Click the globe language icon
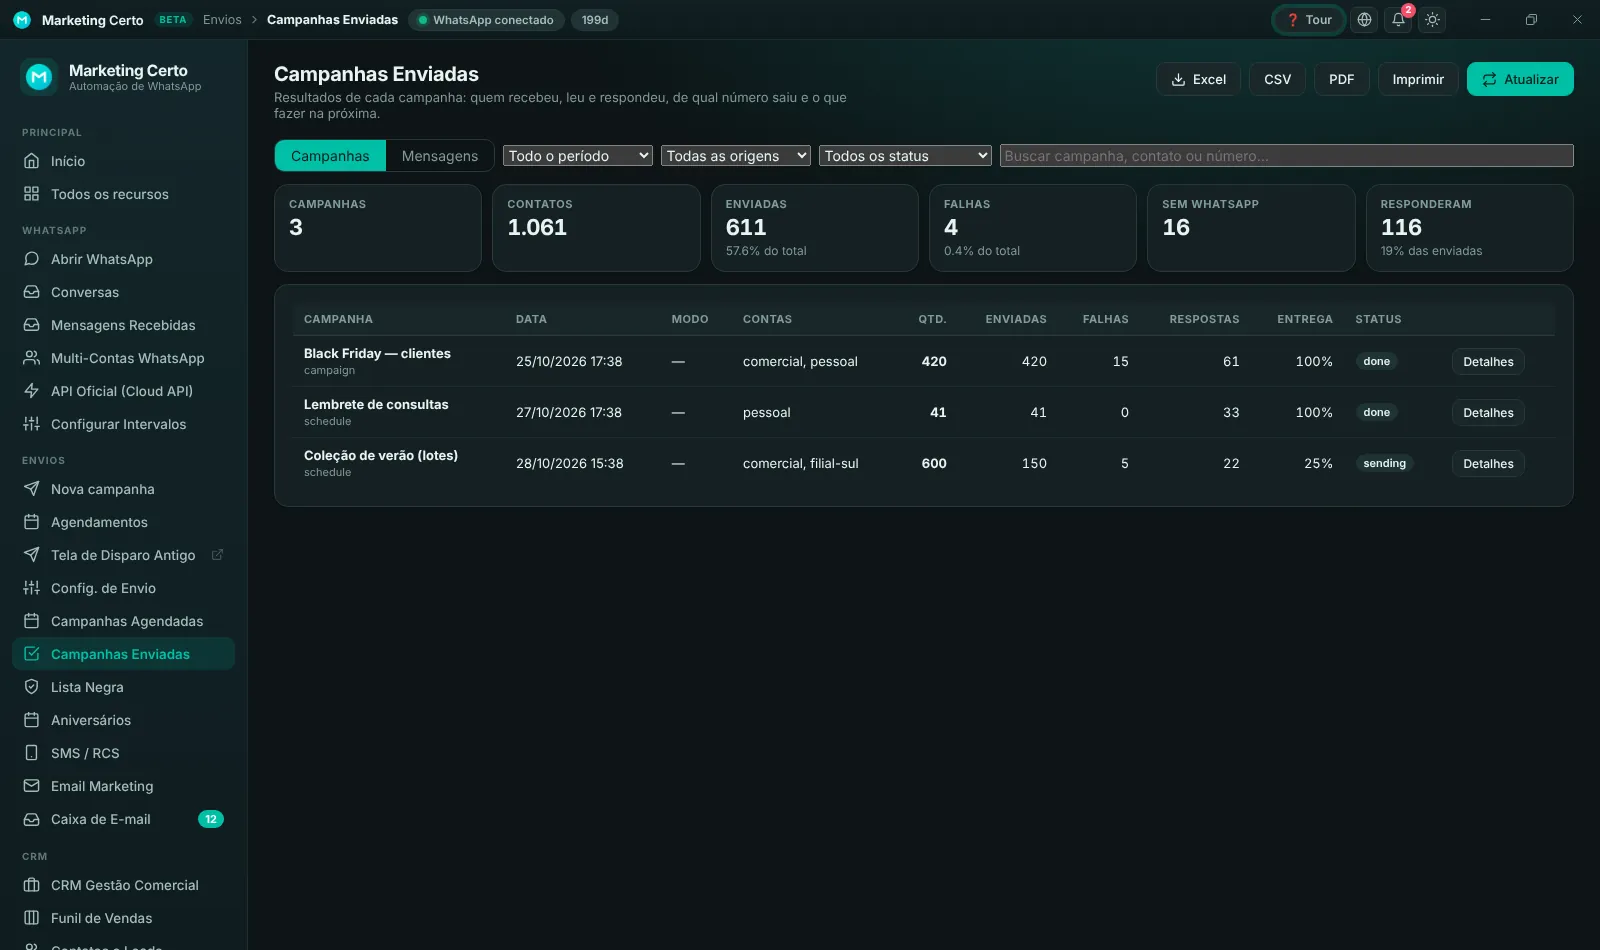 1364,20
